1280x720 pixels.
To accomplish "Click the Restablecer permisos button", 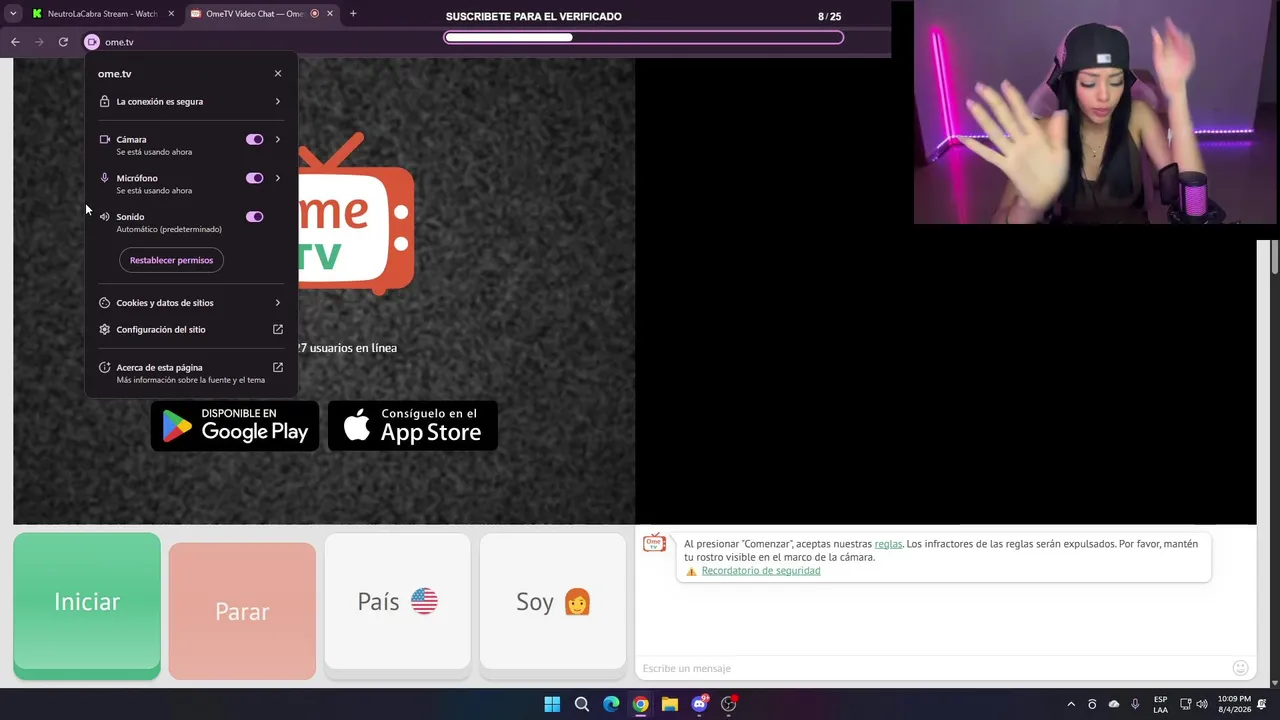I will point(171,260).
